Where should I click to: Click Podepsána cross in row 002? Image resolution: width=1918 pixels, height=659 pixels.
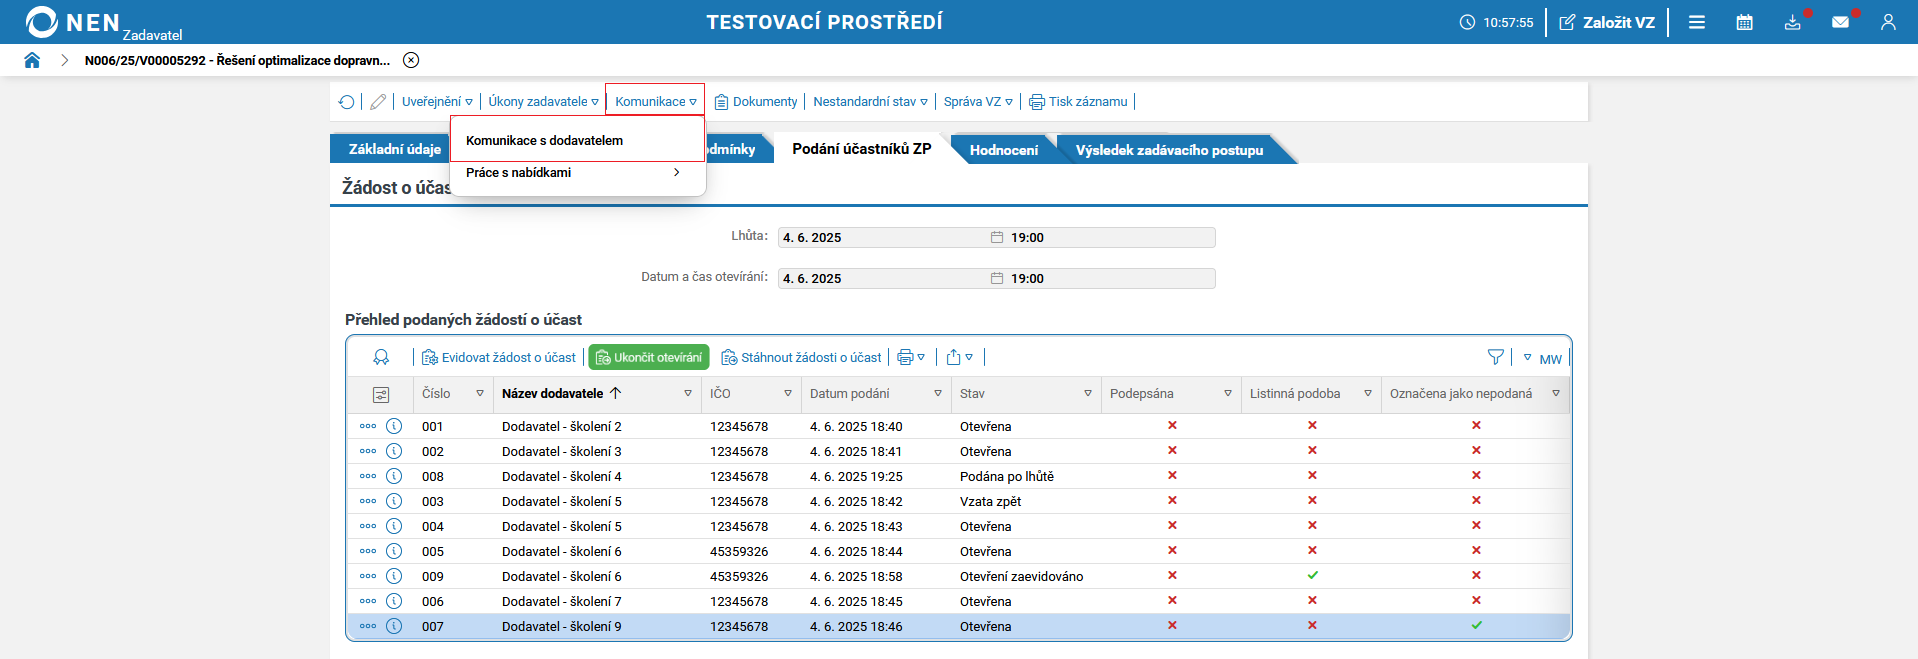(x=1173, y=450)
